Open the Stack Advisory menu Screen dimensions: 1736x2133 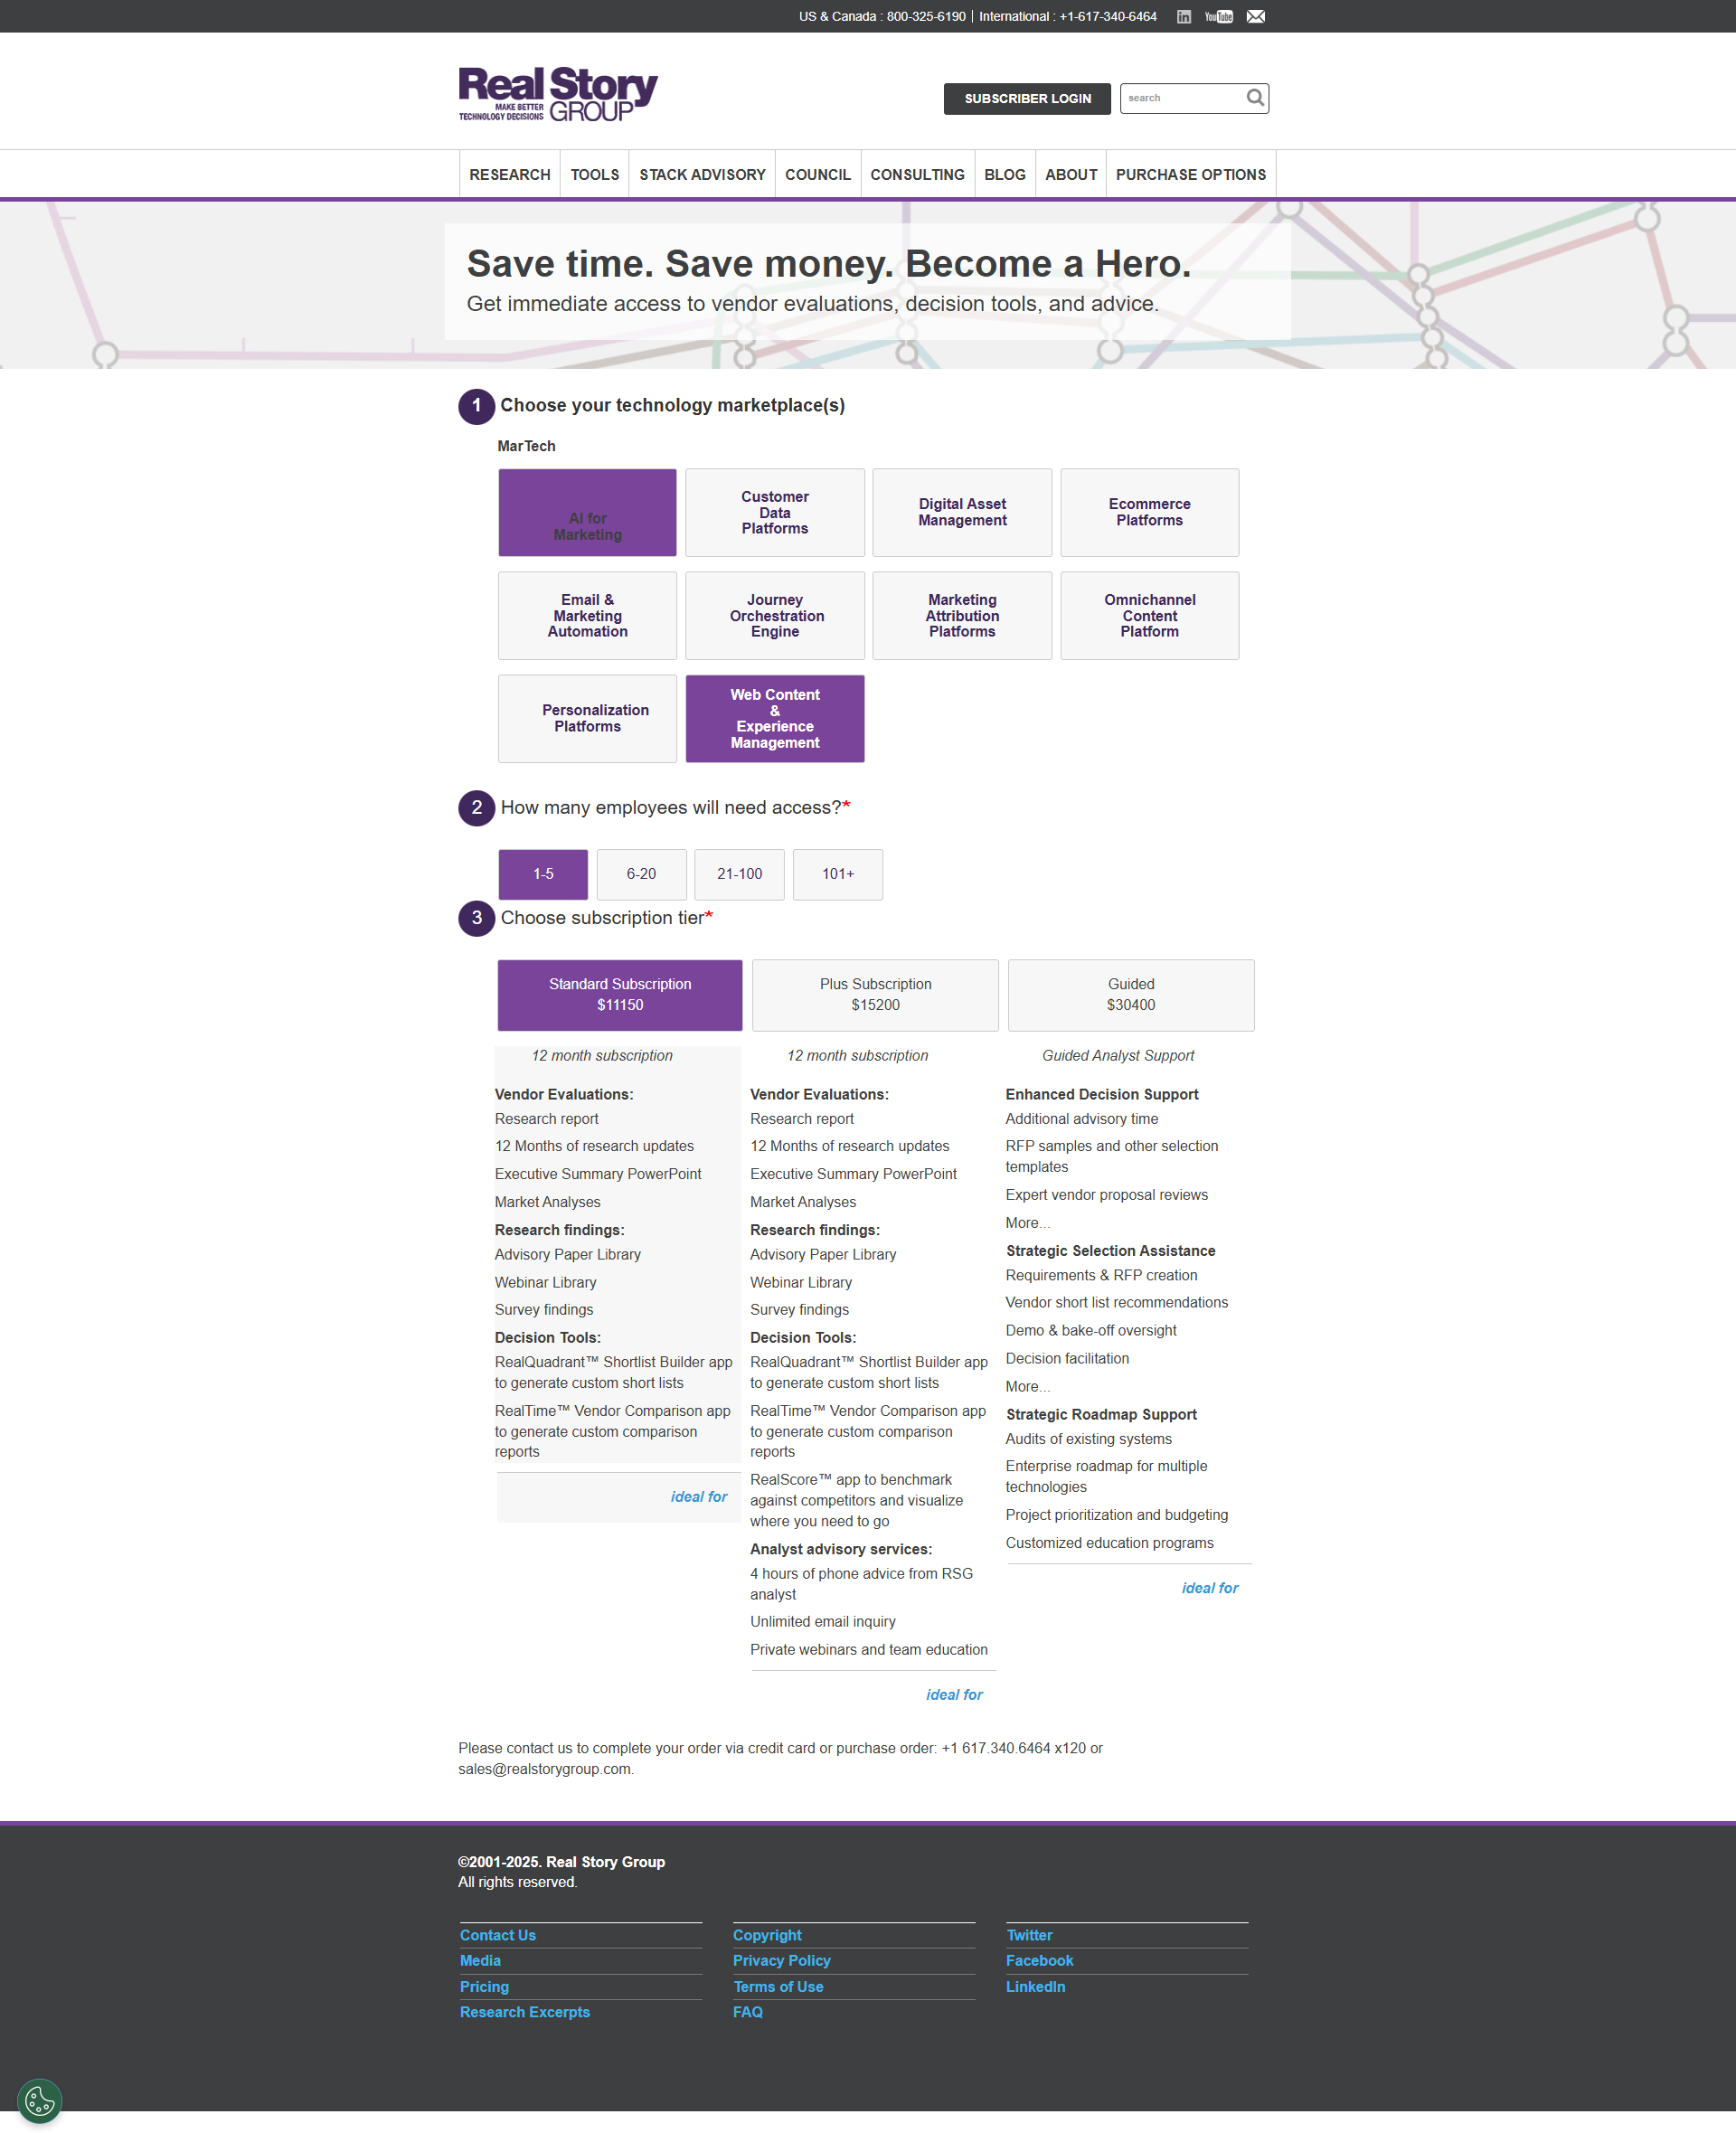point(702,174)
